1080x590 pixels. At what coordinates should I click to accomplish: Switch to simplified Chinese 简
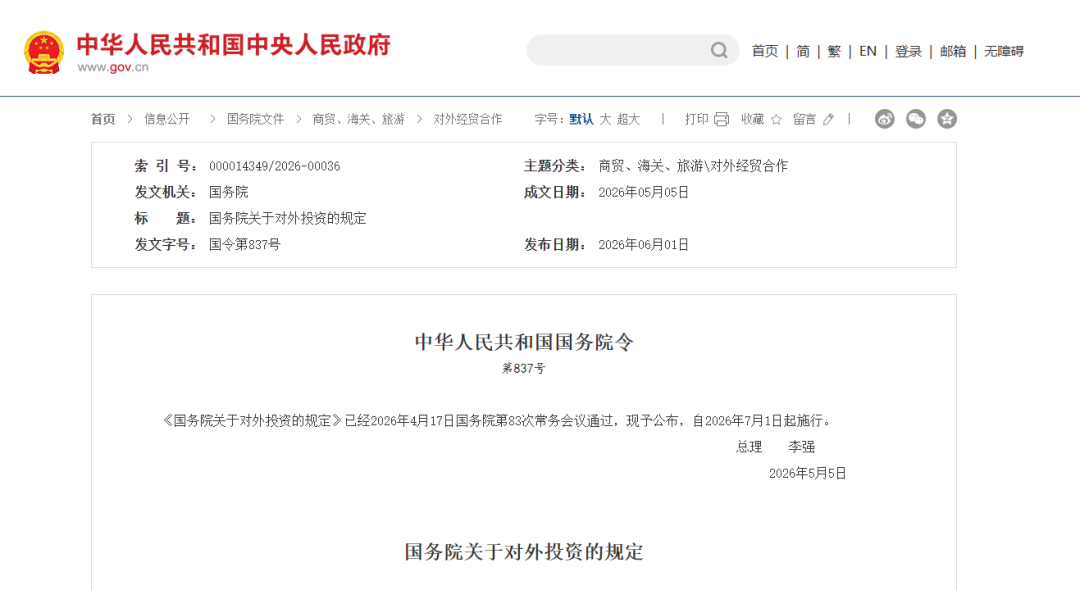803,51
